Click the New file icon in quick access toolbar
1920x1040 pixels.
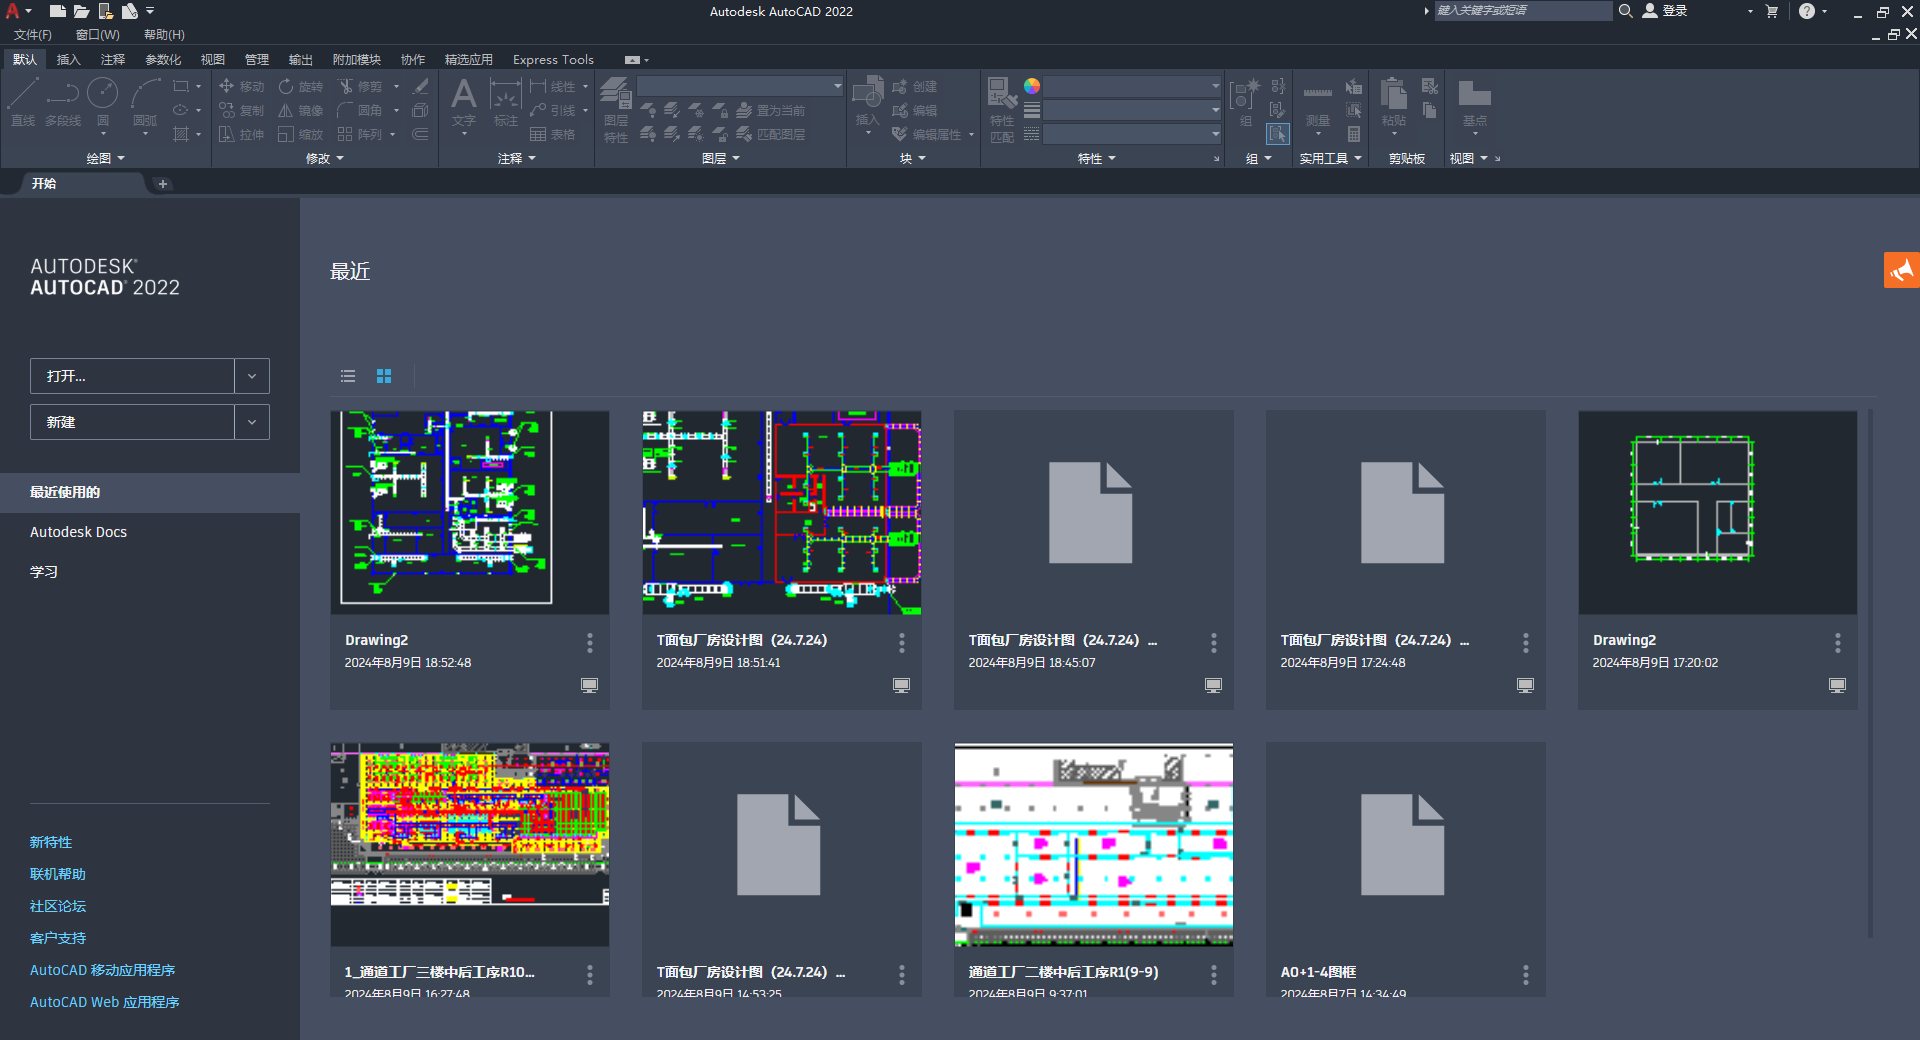click(x=58, y=11)
